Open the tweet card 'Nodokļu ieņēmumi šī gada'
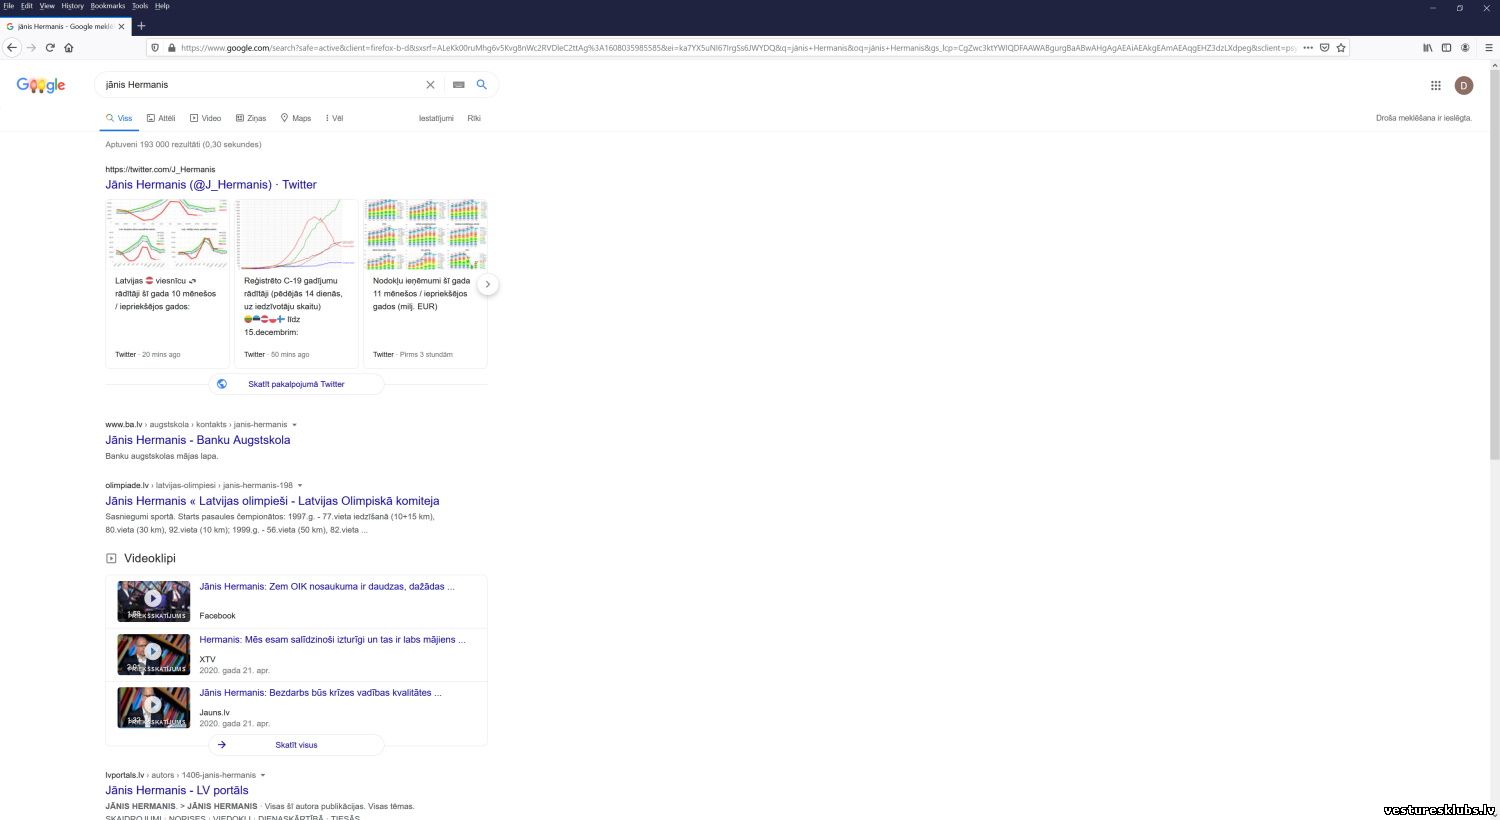Screen dimensions: 1500x820 [425, 284]
